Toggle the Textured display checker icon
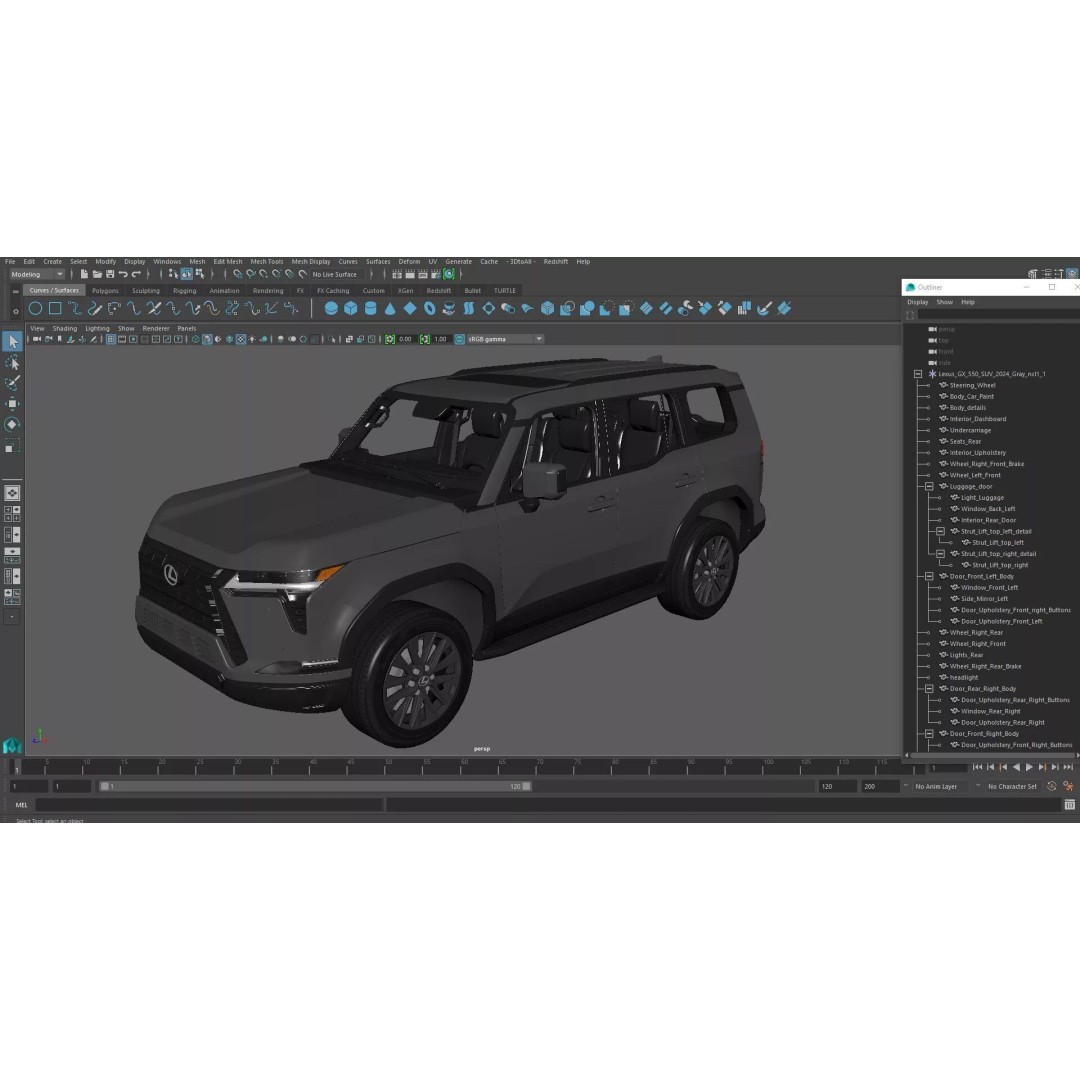 click(241, 339)
